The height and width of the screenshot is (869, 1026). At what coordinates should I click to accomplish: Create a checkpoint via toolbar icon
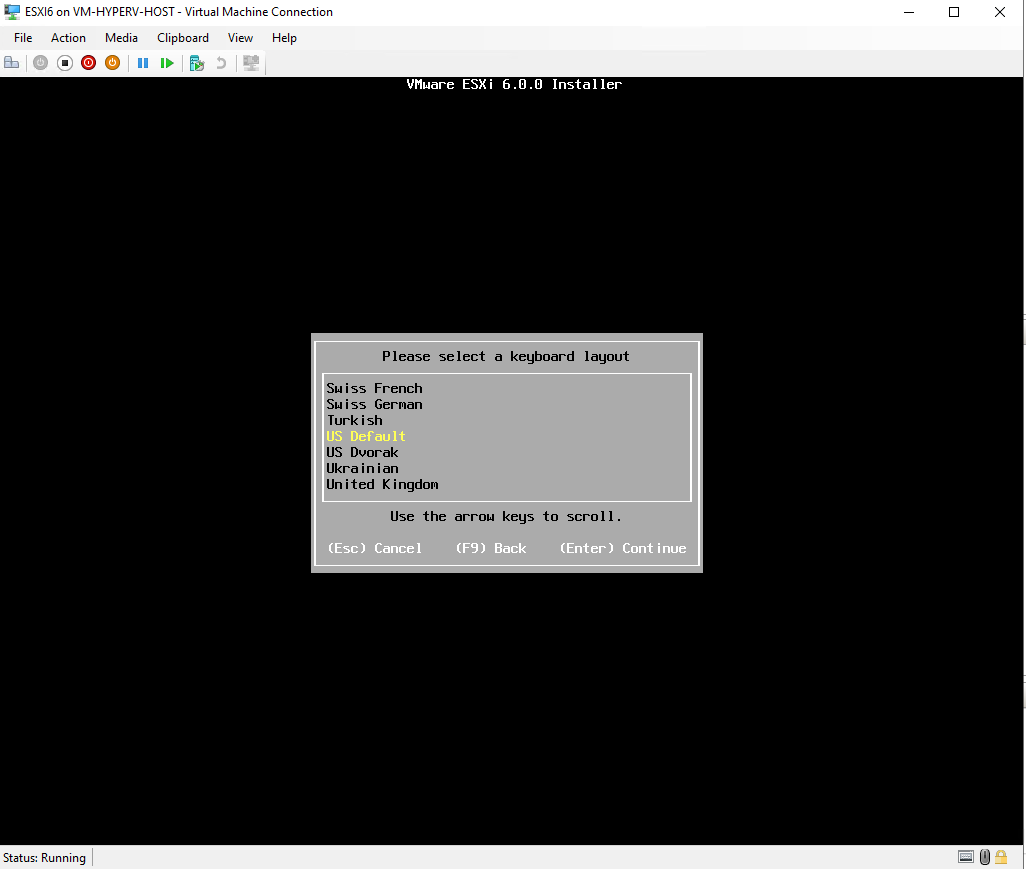coord(197,63)
